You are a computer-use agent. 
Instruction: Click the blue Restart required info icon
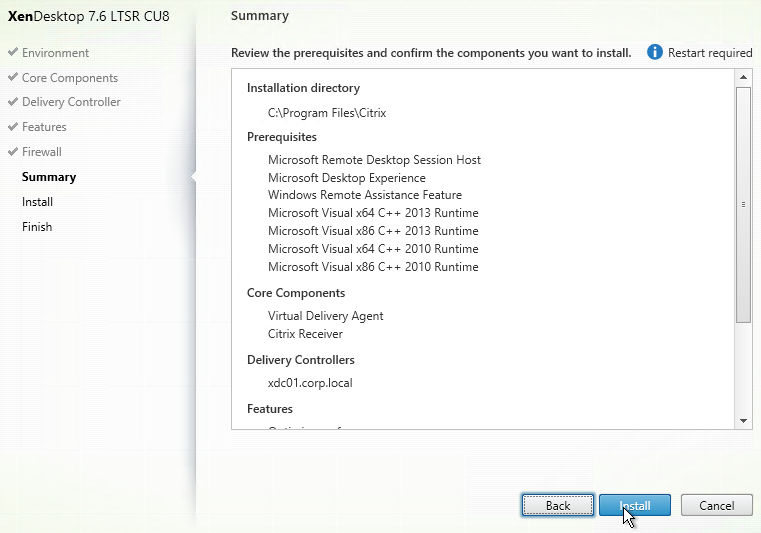[x=654, y=52]
